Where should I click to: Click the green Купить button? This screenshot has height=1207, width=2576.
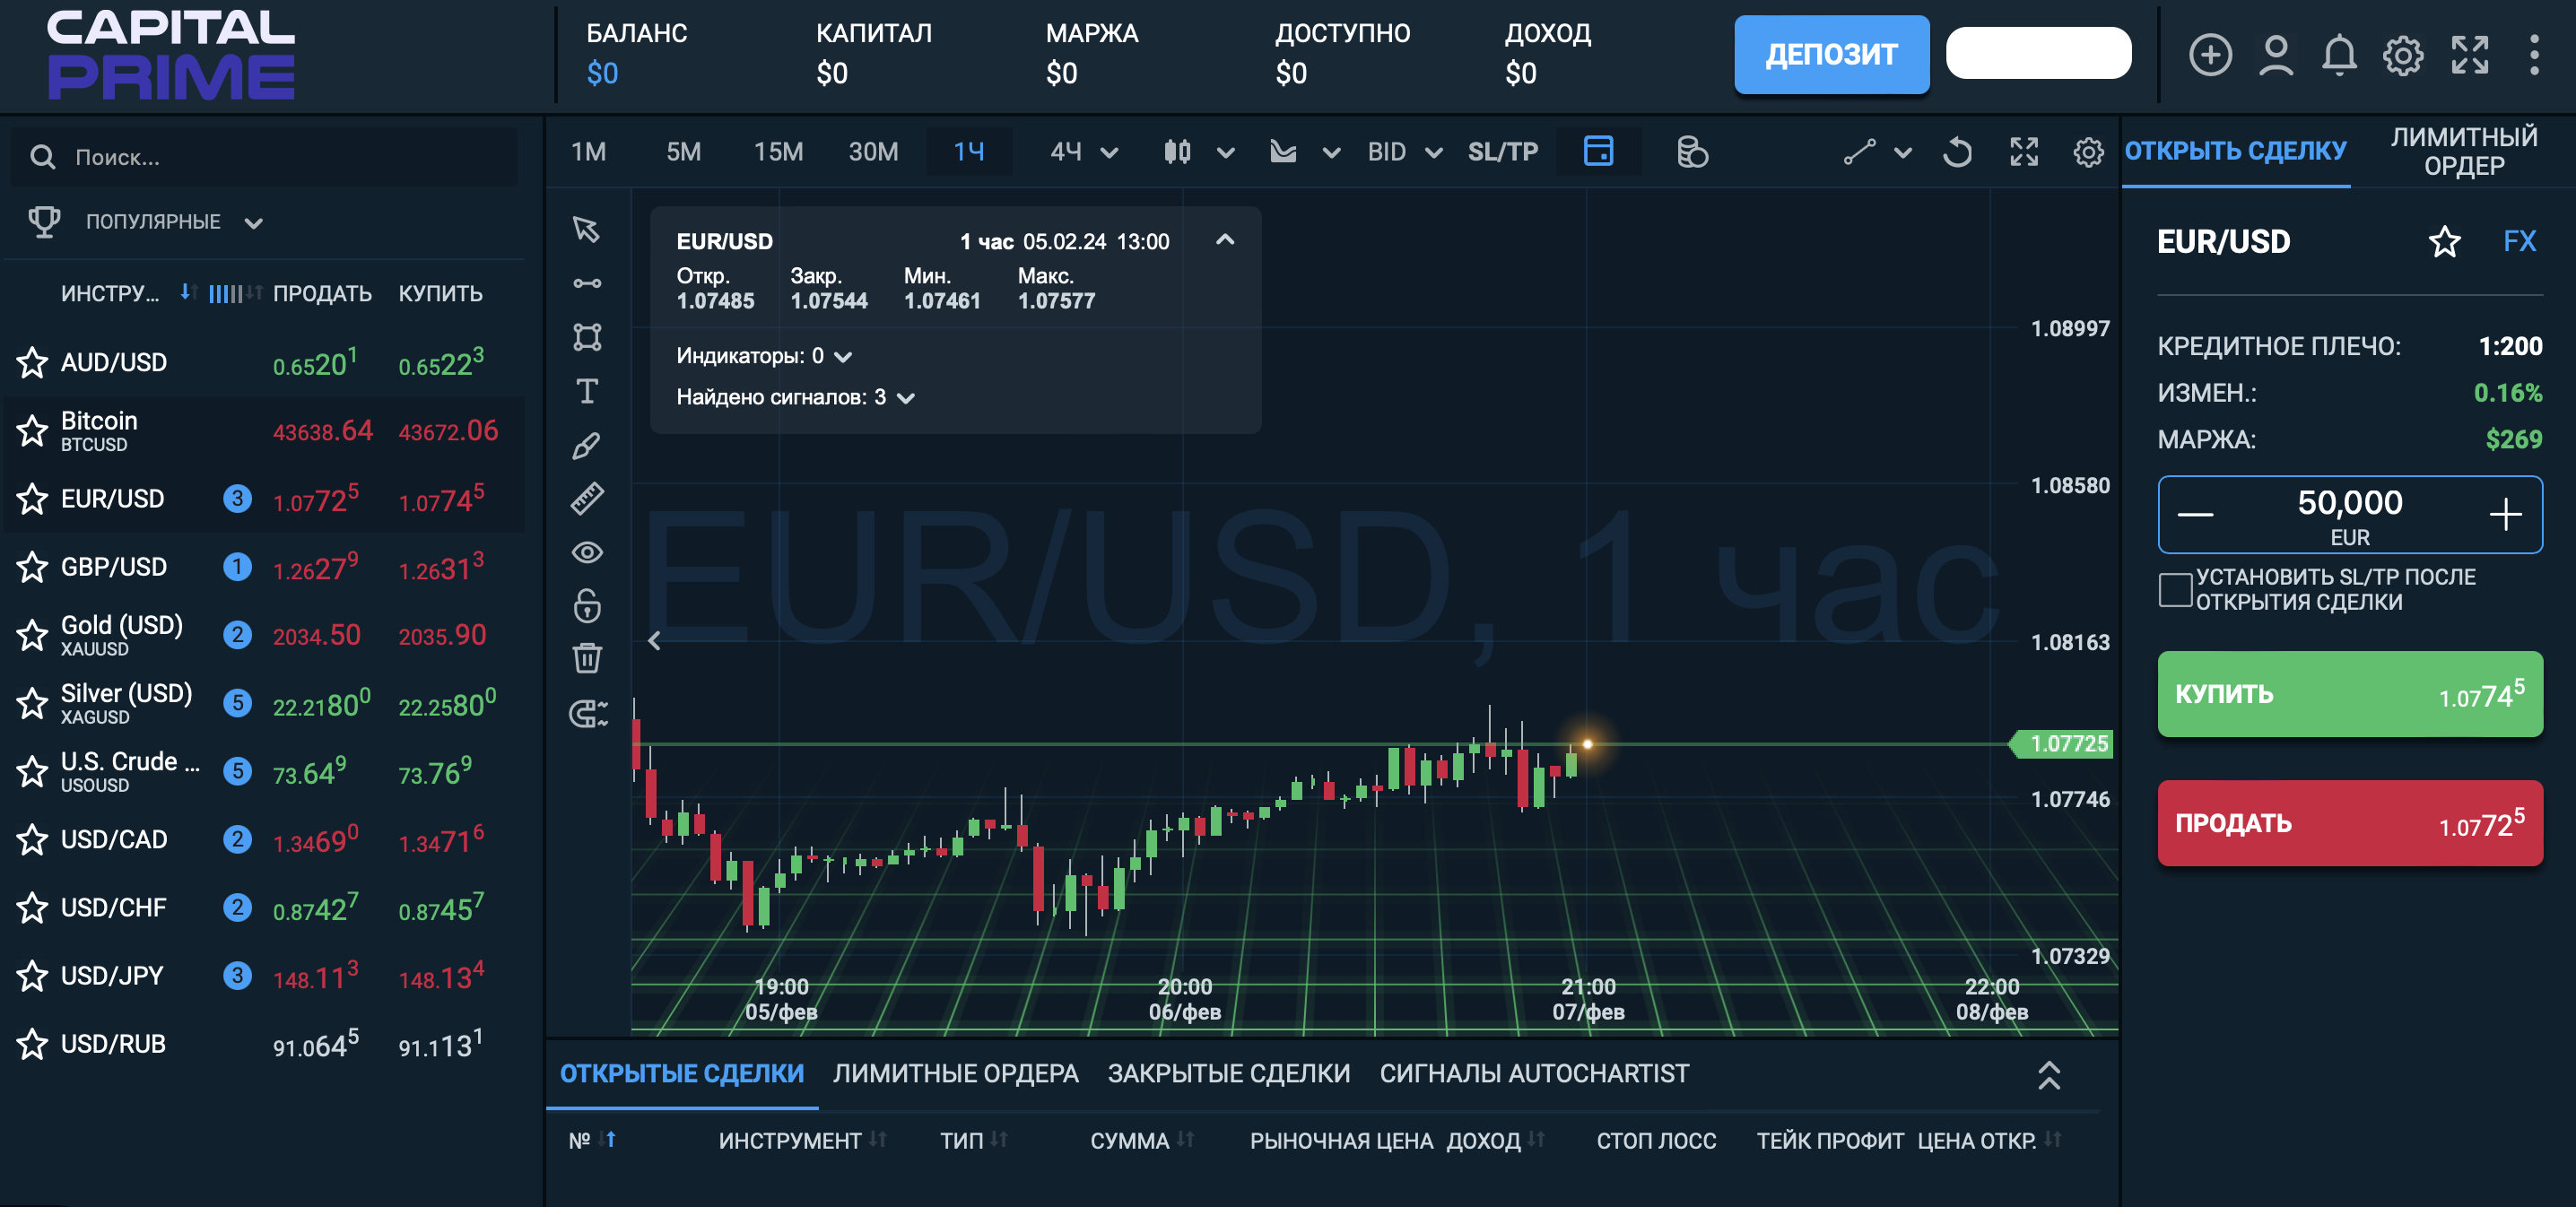tap(2349, 694)
